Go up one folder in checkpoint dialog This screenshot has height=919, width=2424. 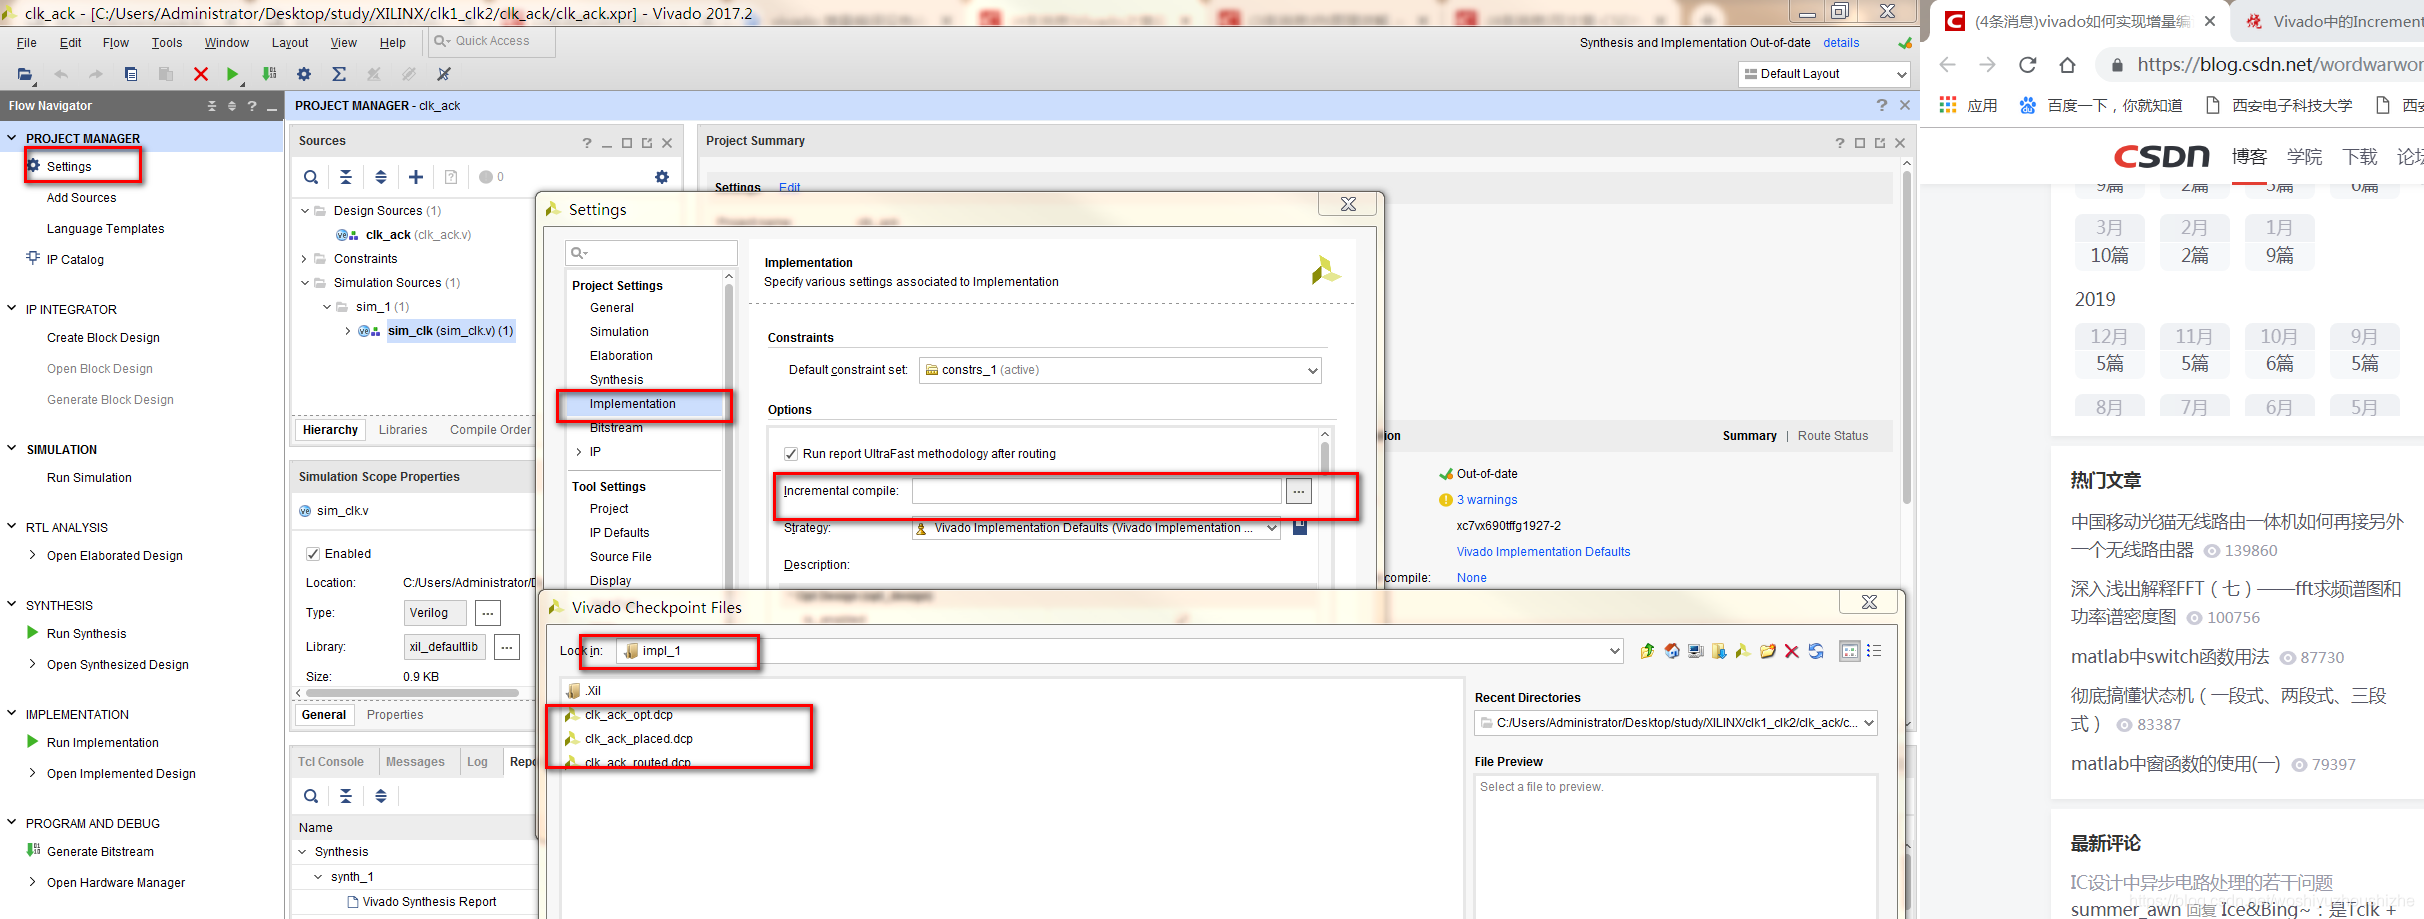1647,651
